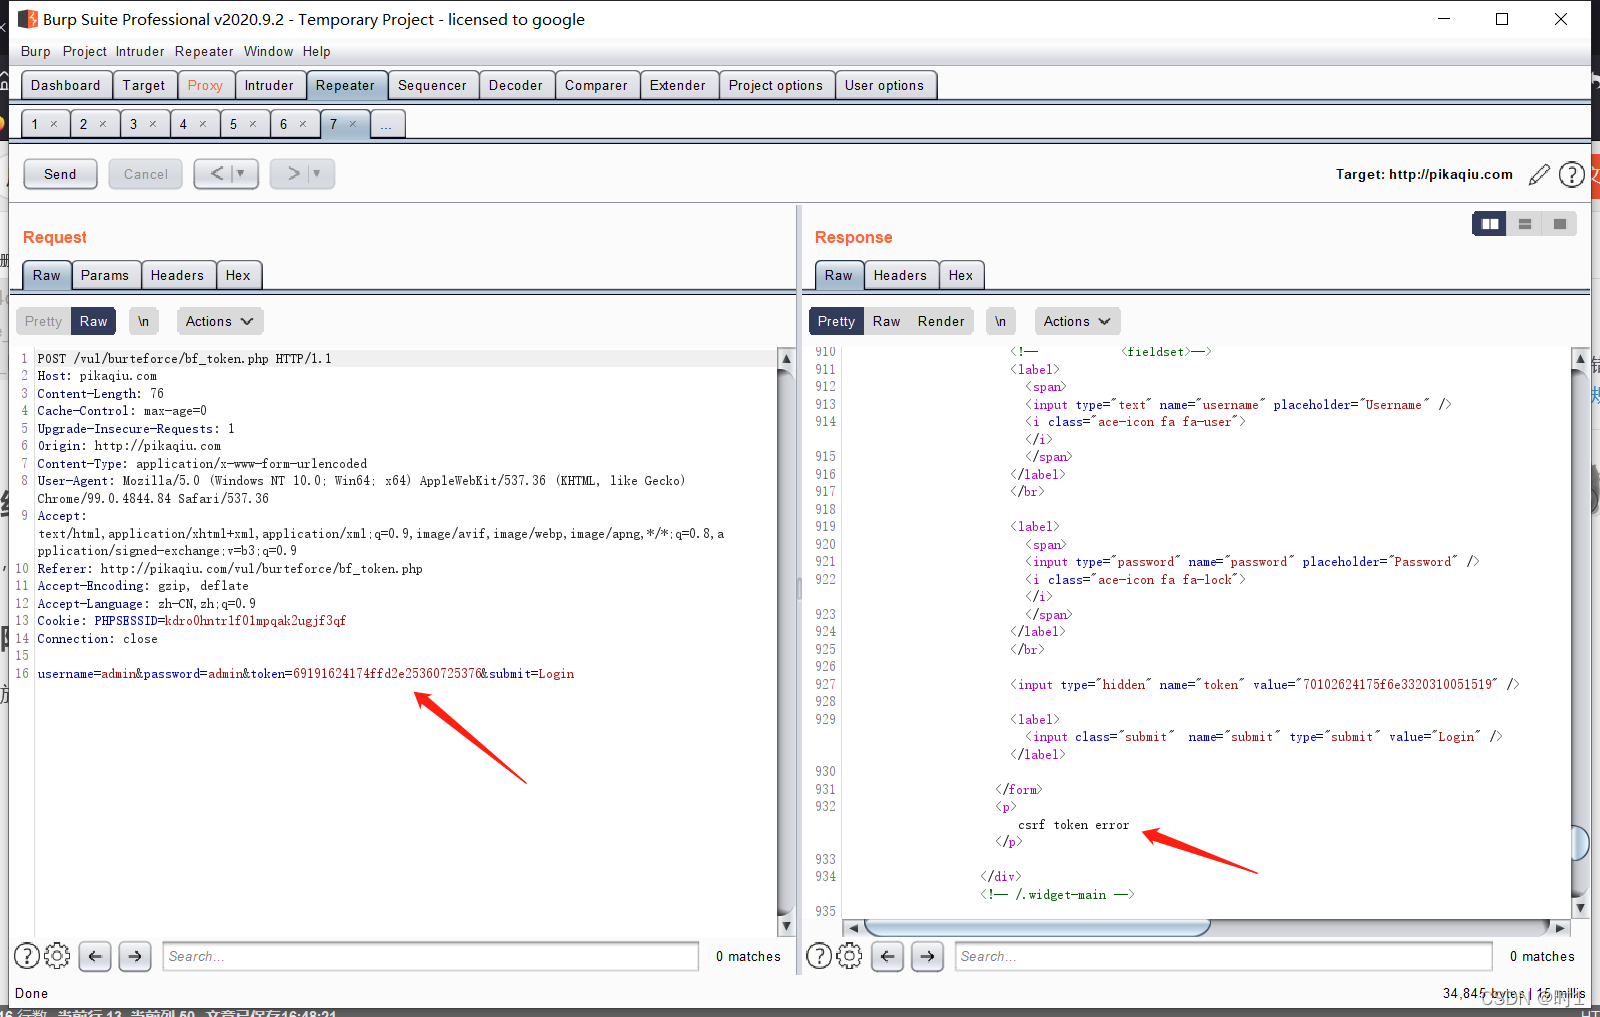Switch to the Dashboard tab
Viewport: 1600px width, 1017px height.
[66, 85]
